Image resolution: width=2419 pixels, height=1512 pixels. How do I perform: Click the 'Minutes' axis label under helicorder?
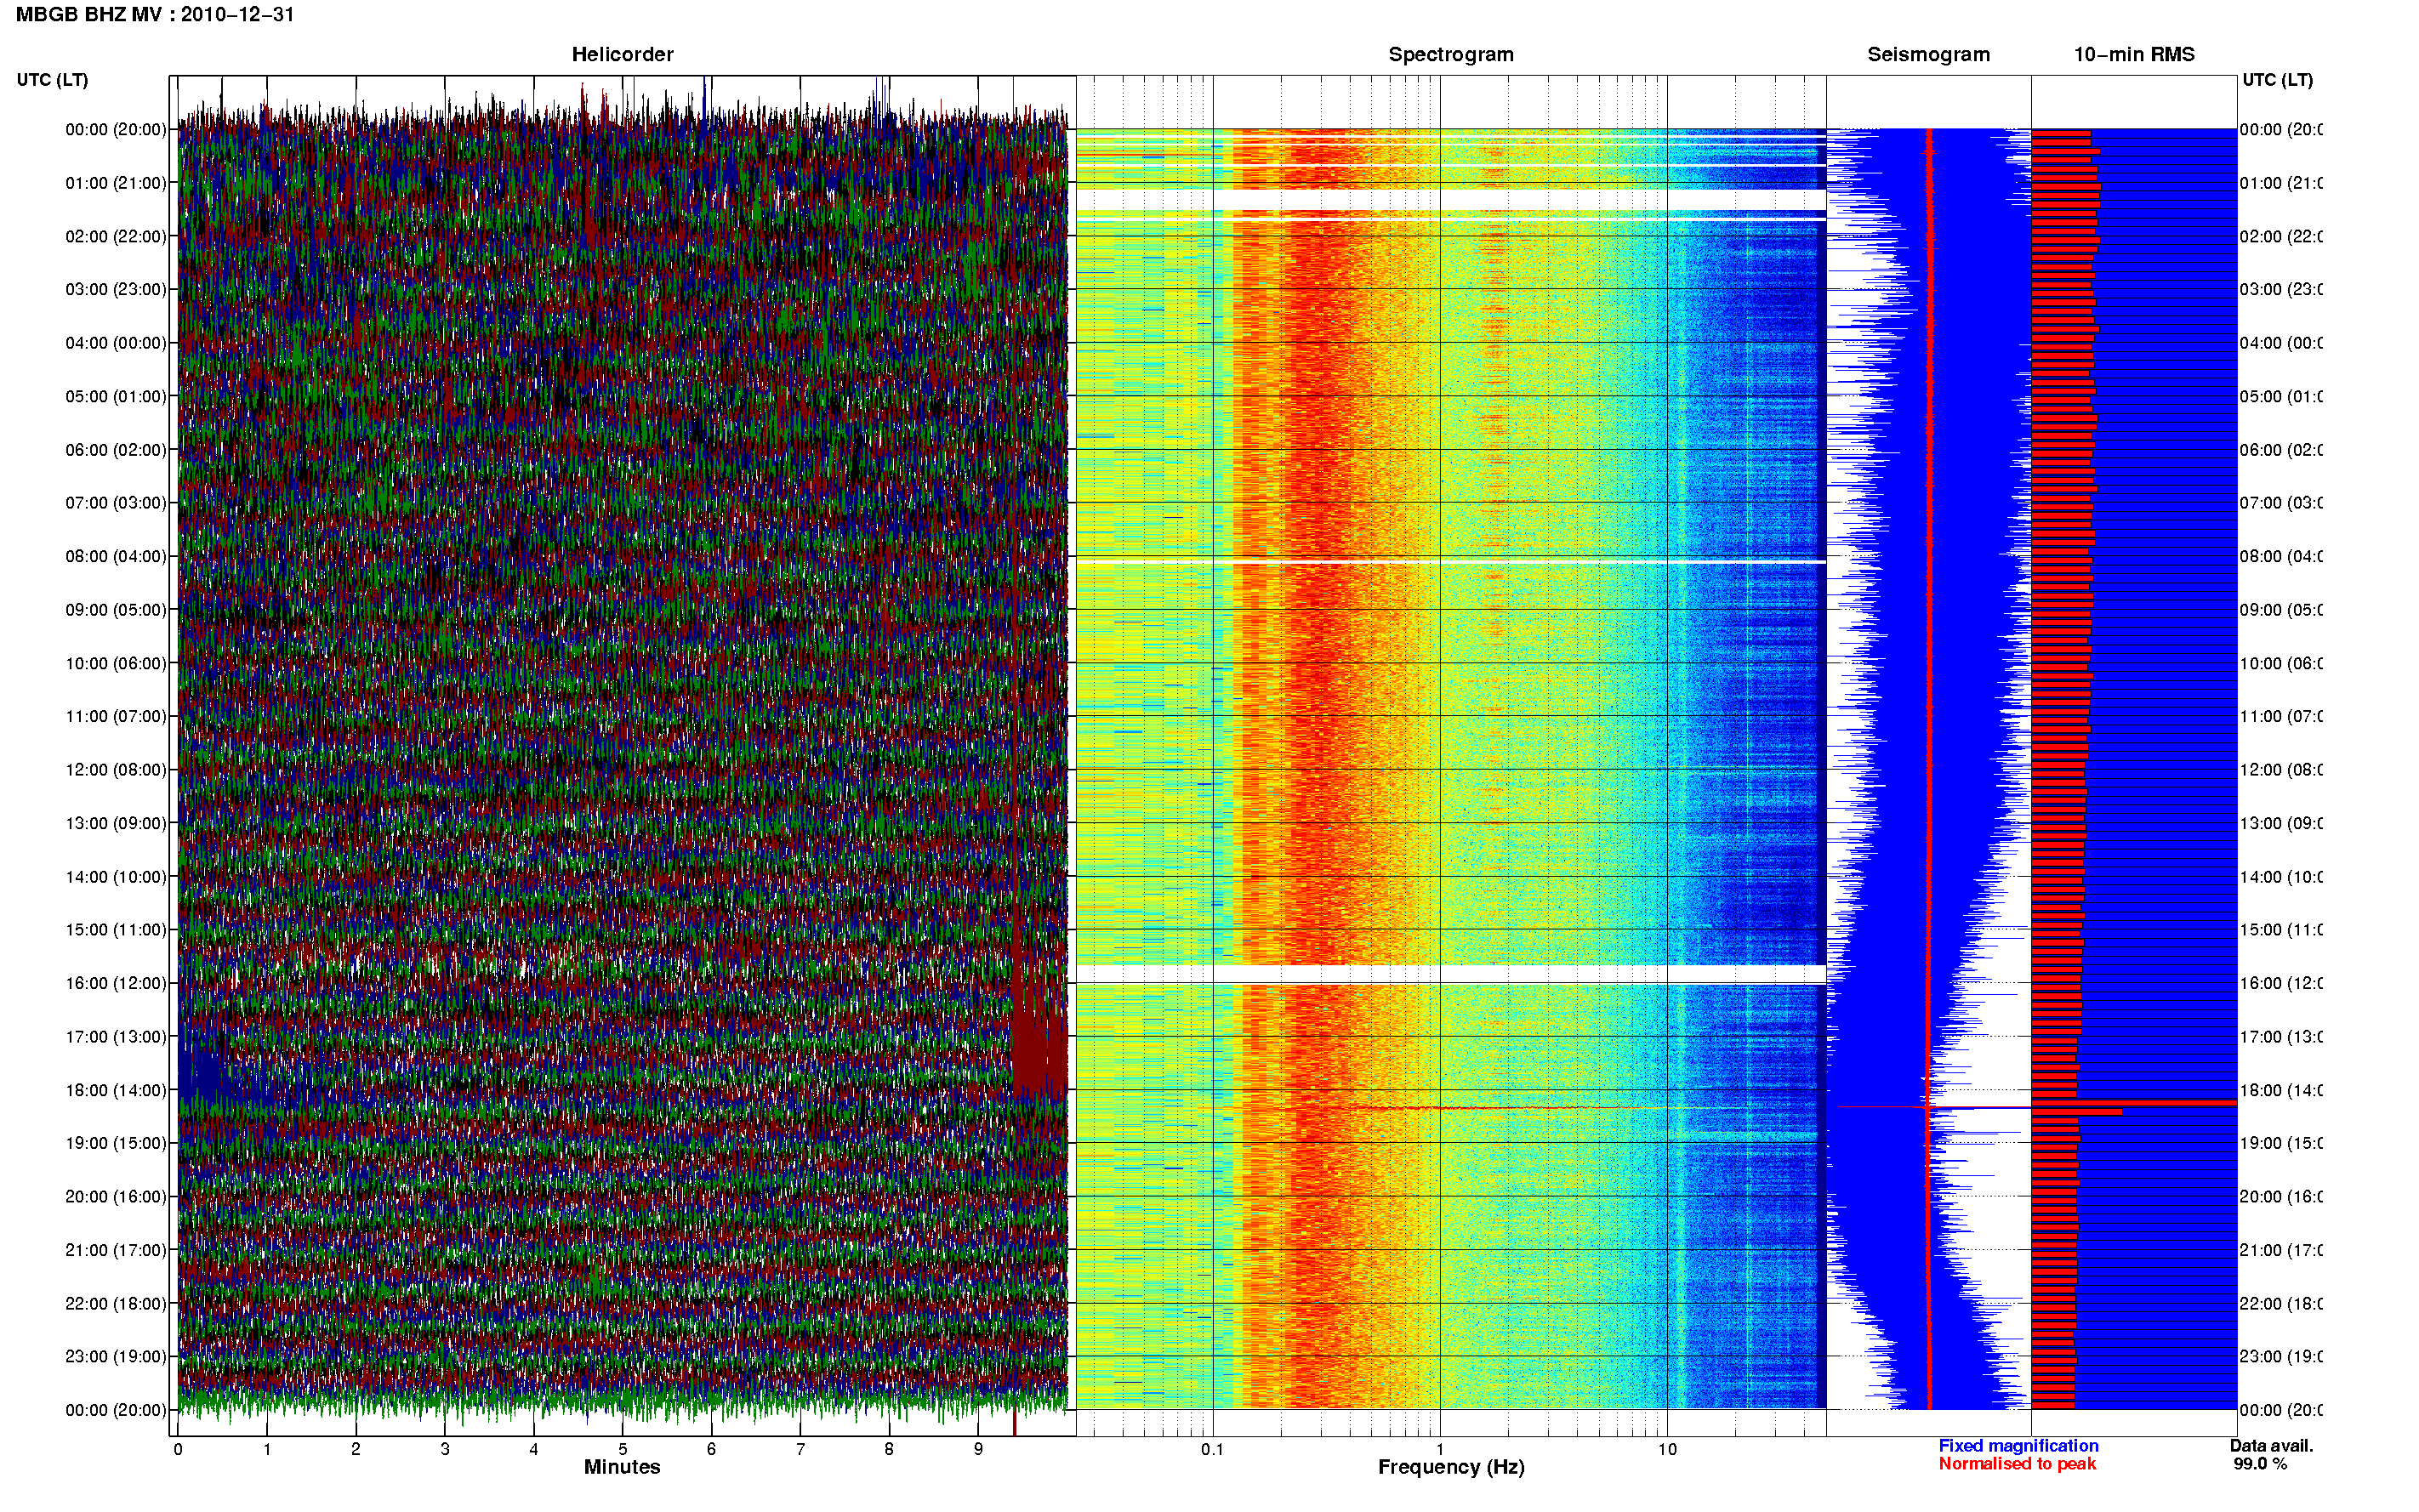(x=622, y=1467)
